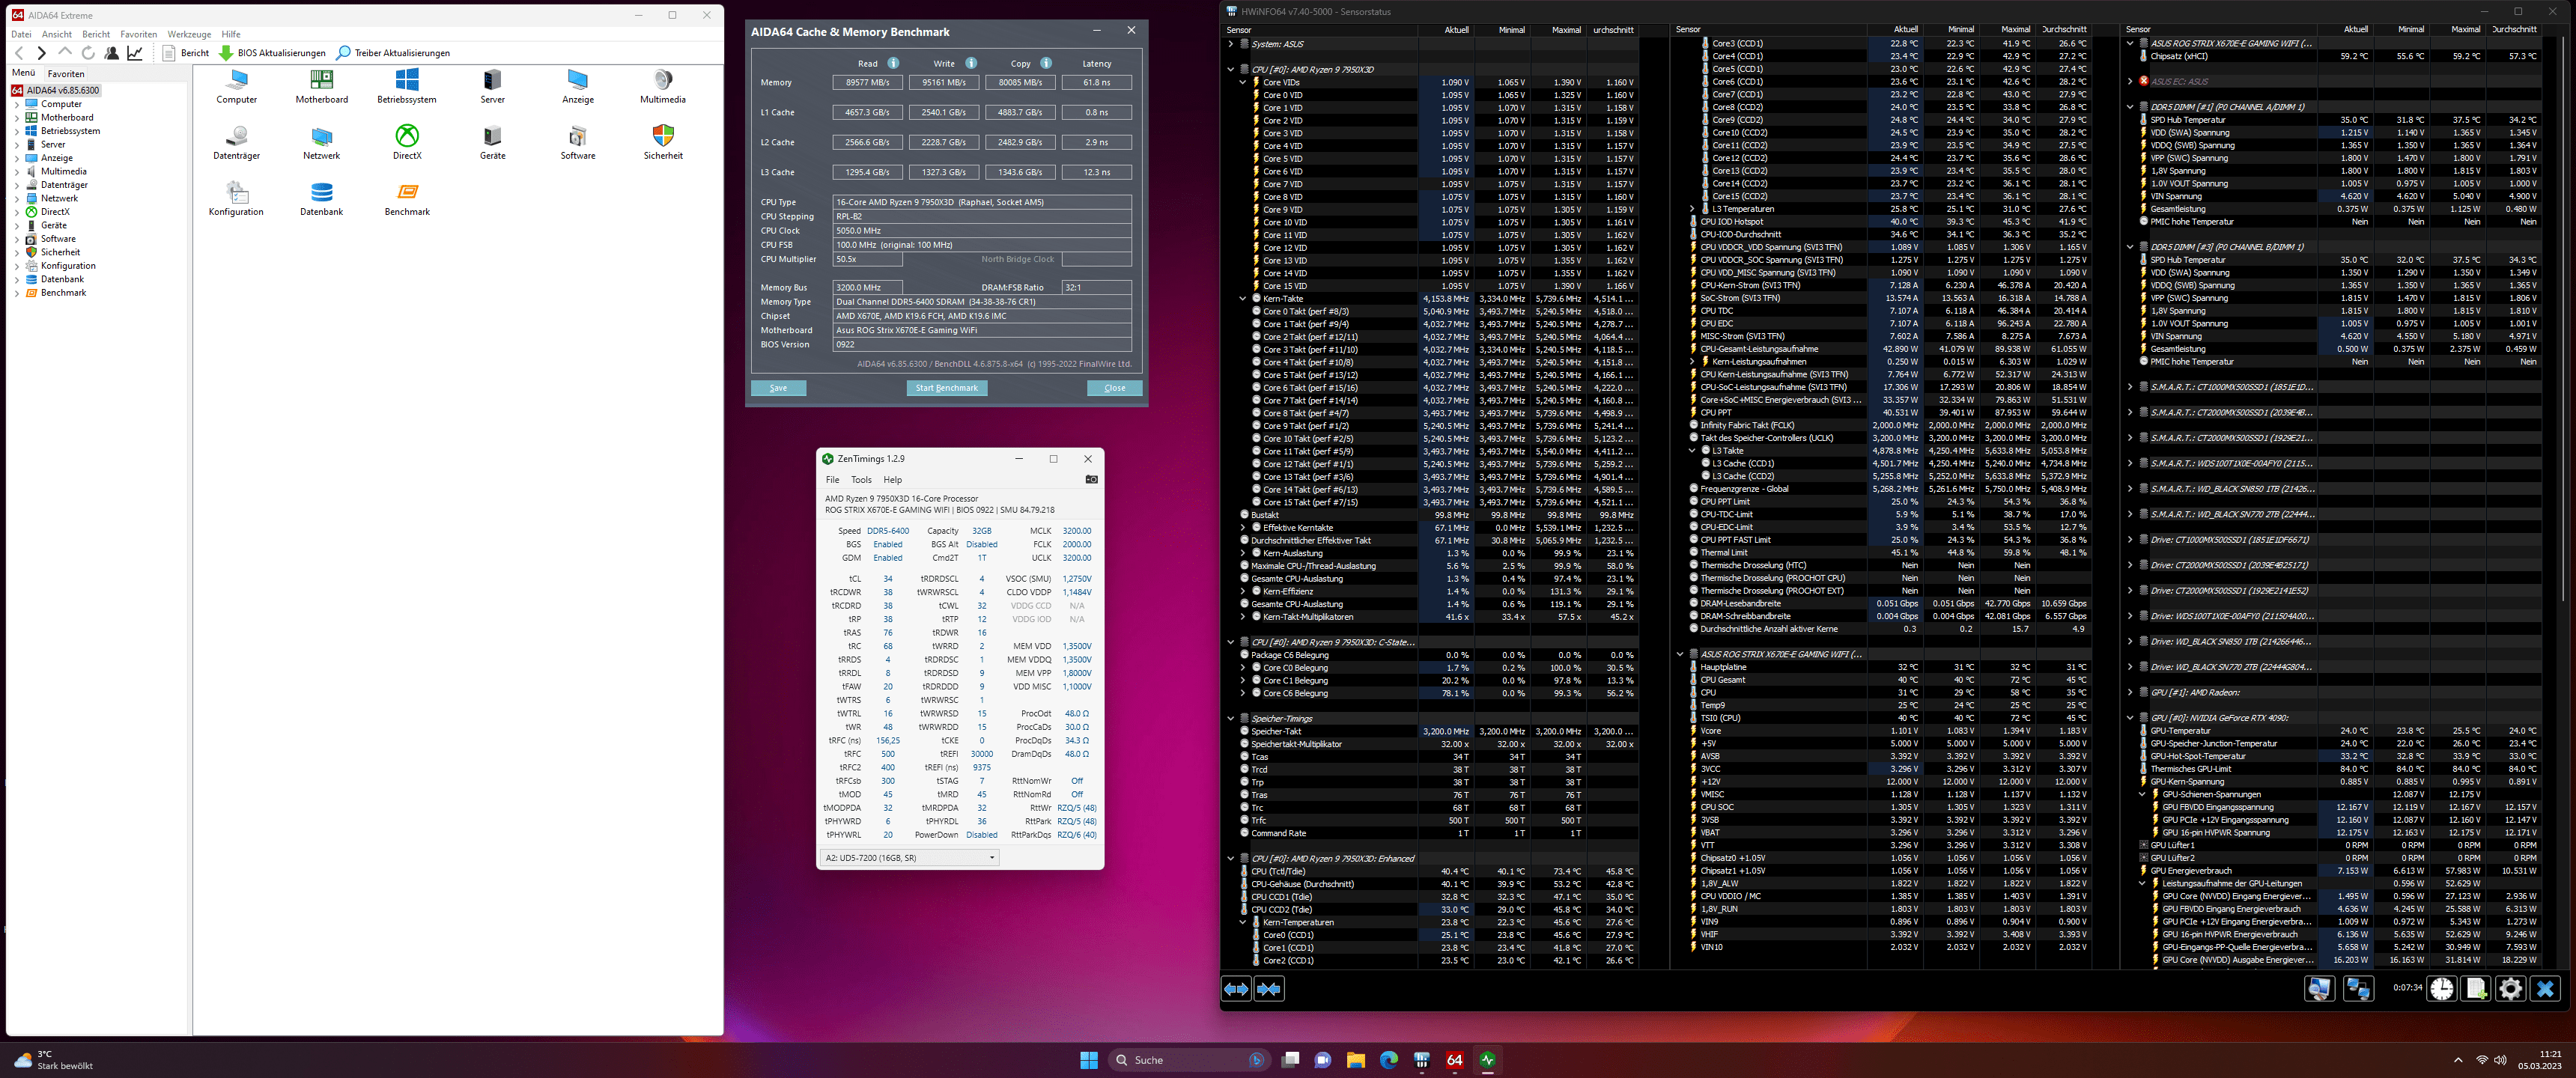
Task: Open the Werkzeuge menu in AIDA64
Action: [x=189, y=34]
